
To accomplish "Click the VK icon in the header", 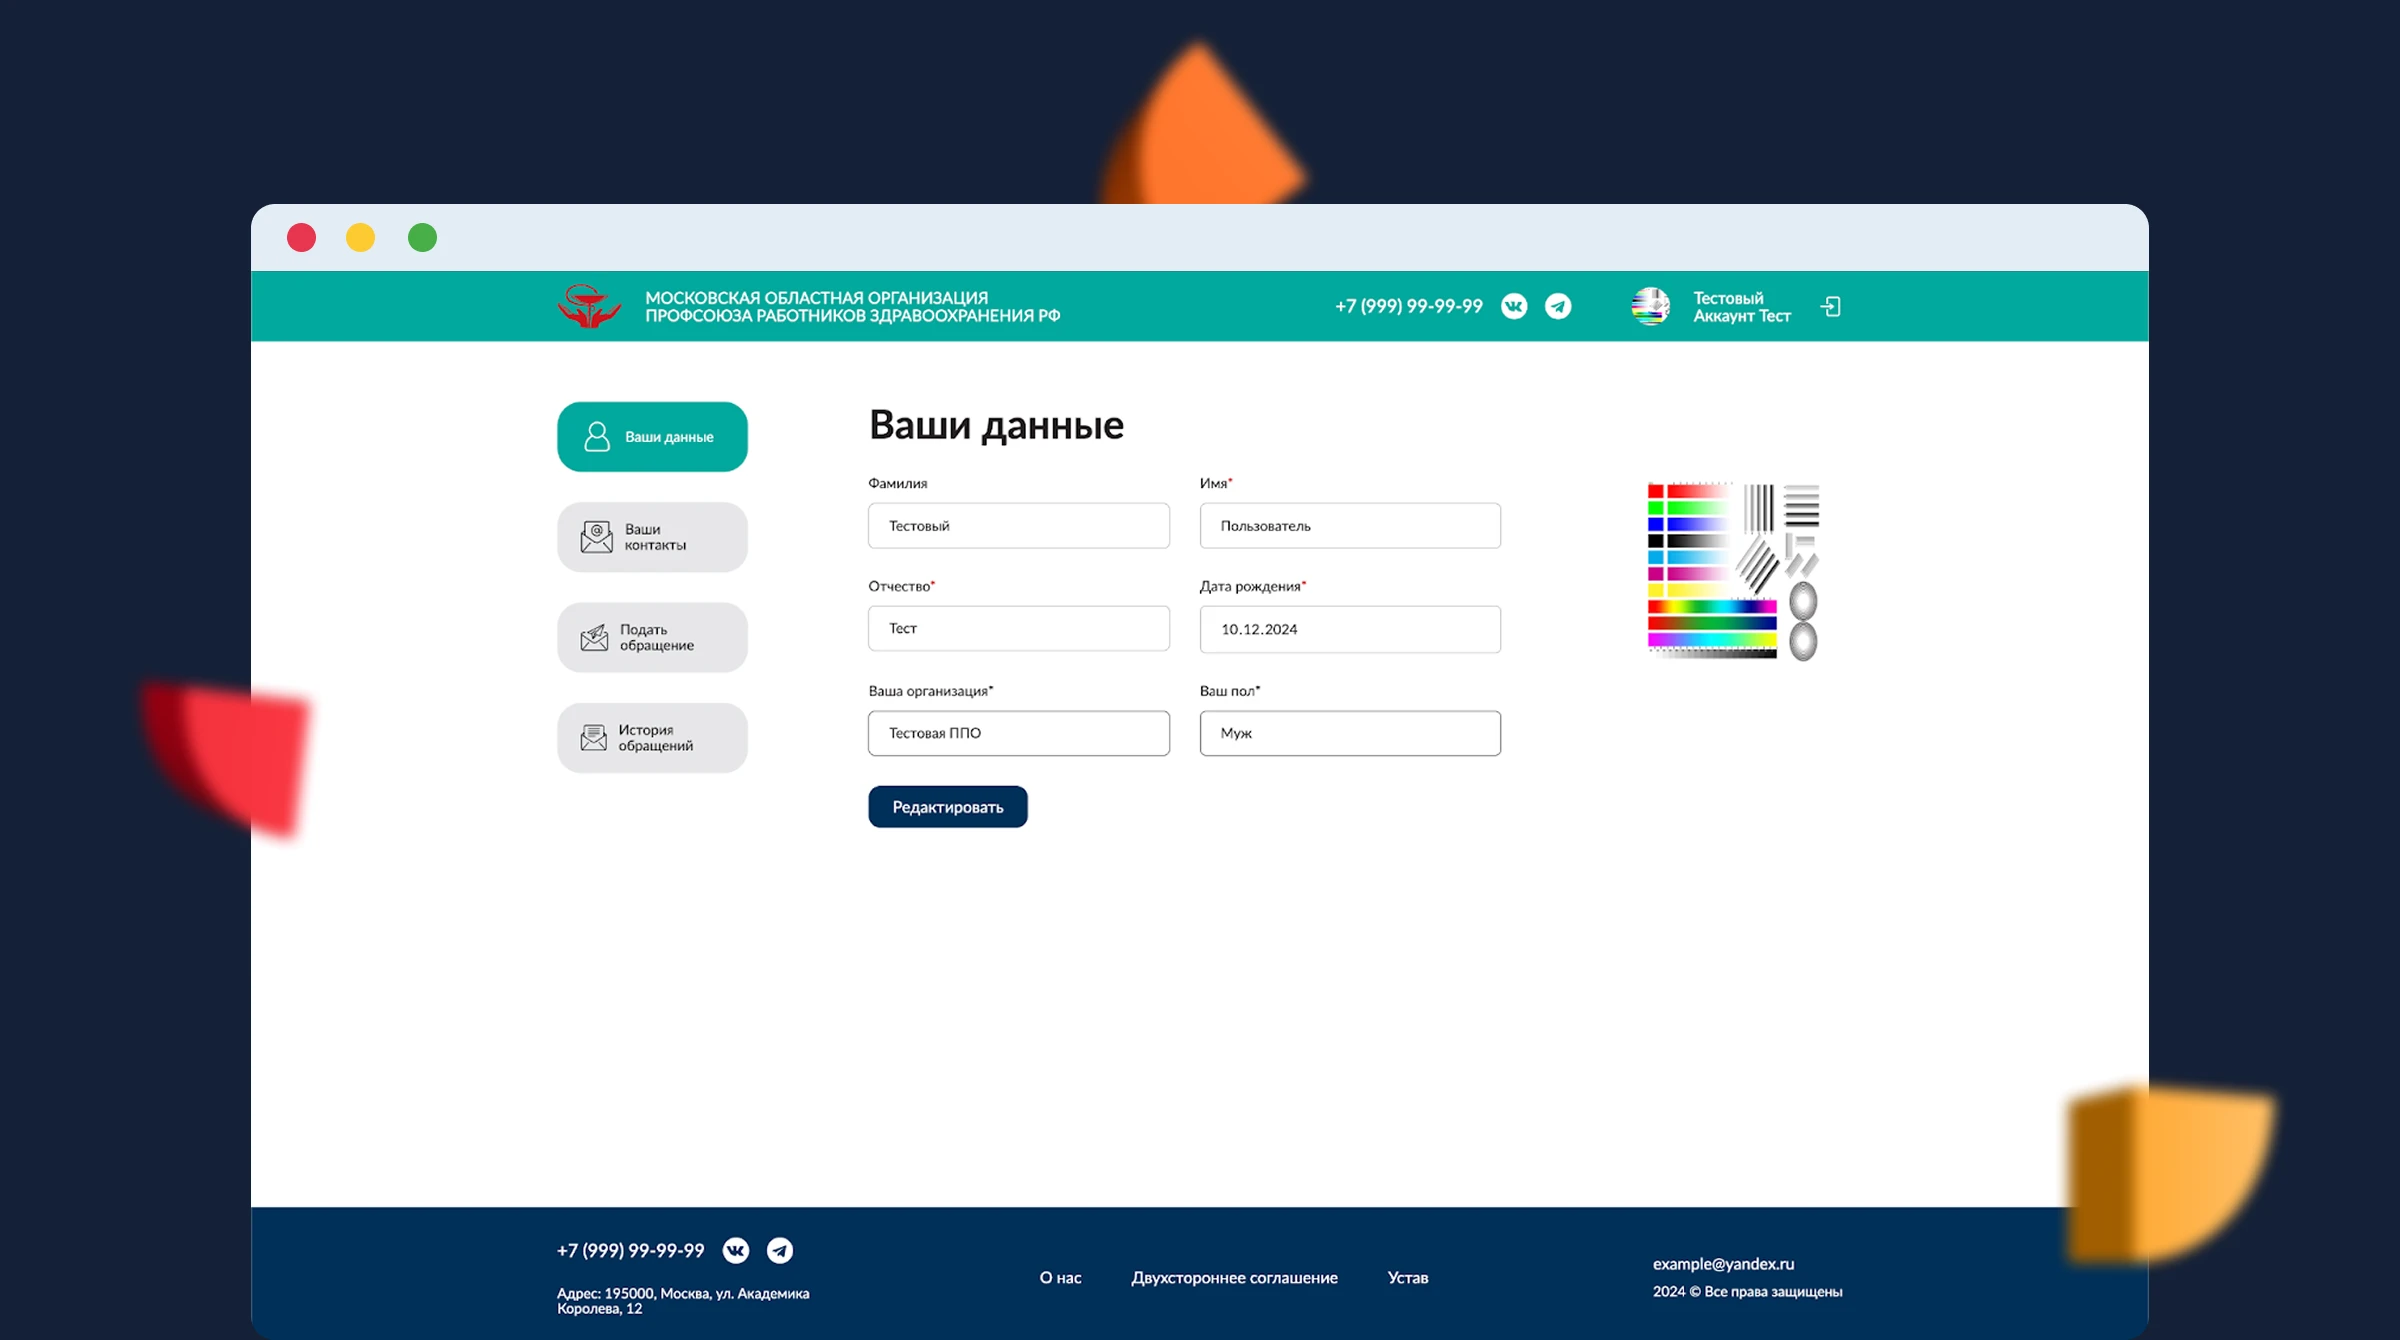I will pyautogui.click(x=1514, y=306).
